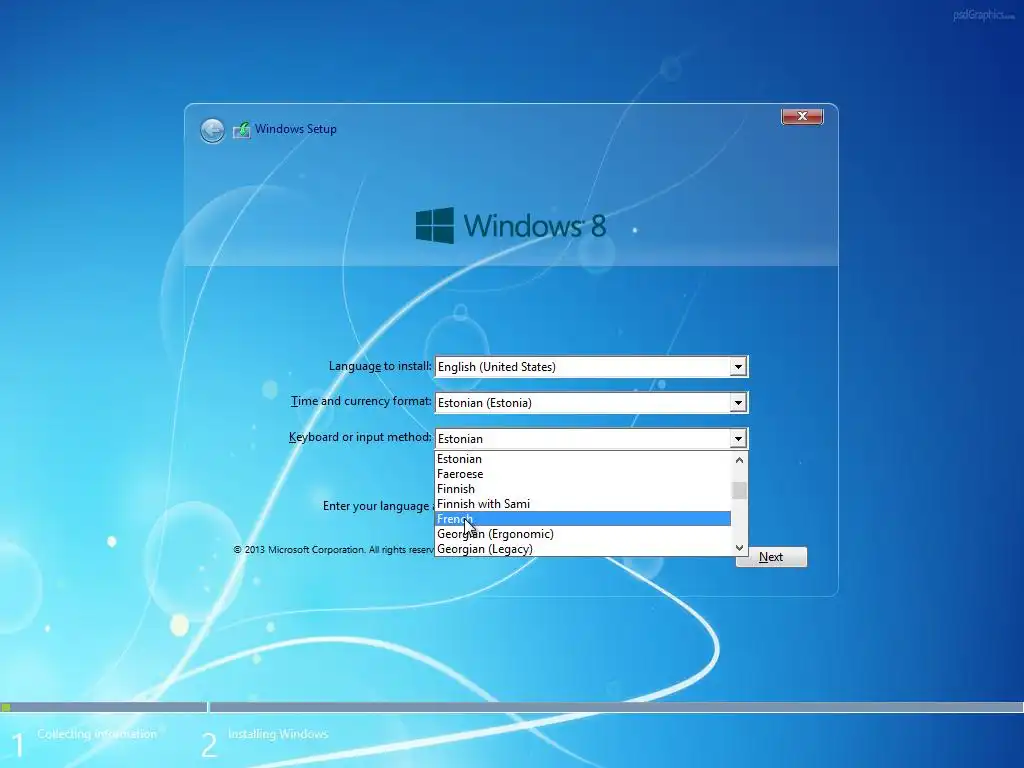Select Faeroese in the keyboard list
Image resolution: width=1024 pixels, height=768 pixels.
[x=583, y=474]
